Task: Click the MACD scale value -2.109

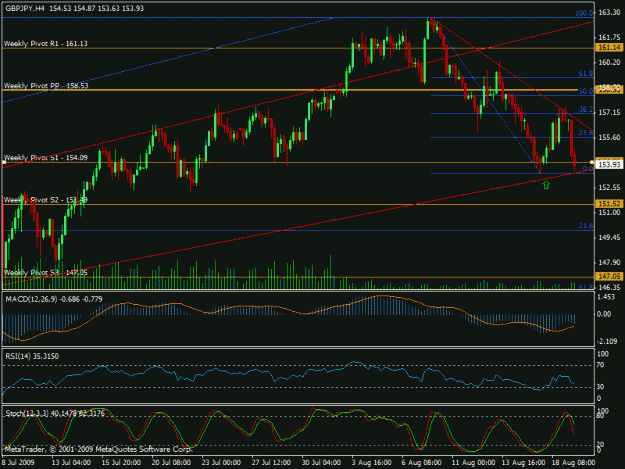Action: [607, 341]
